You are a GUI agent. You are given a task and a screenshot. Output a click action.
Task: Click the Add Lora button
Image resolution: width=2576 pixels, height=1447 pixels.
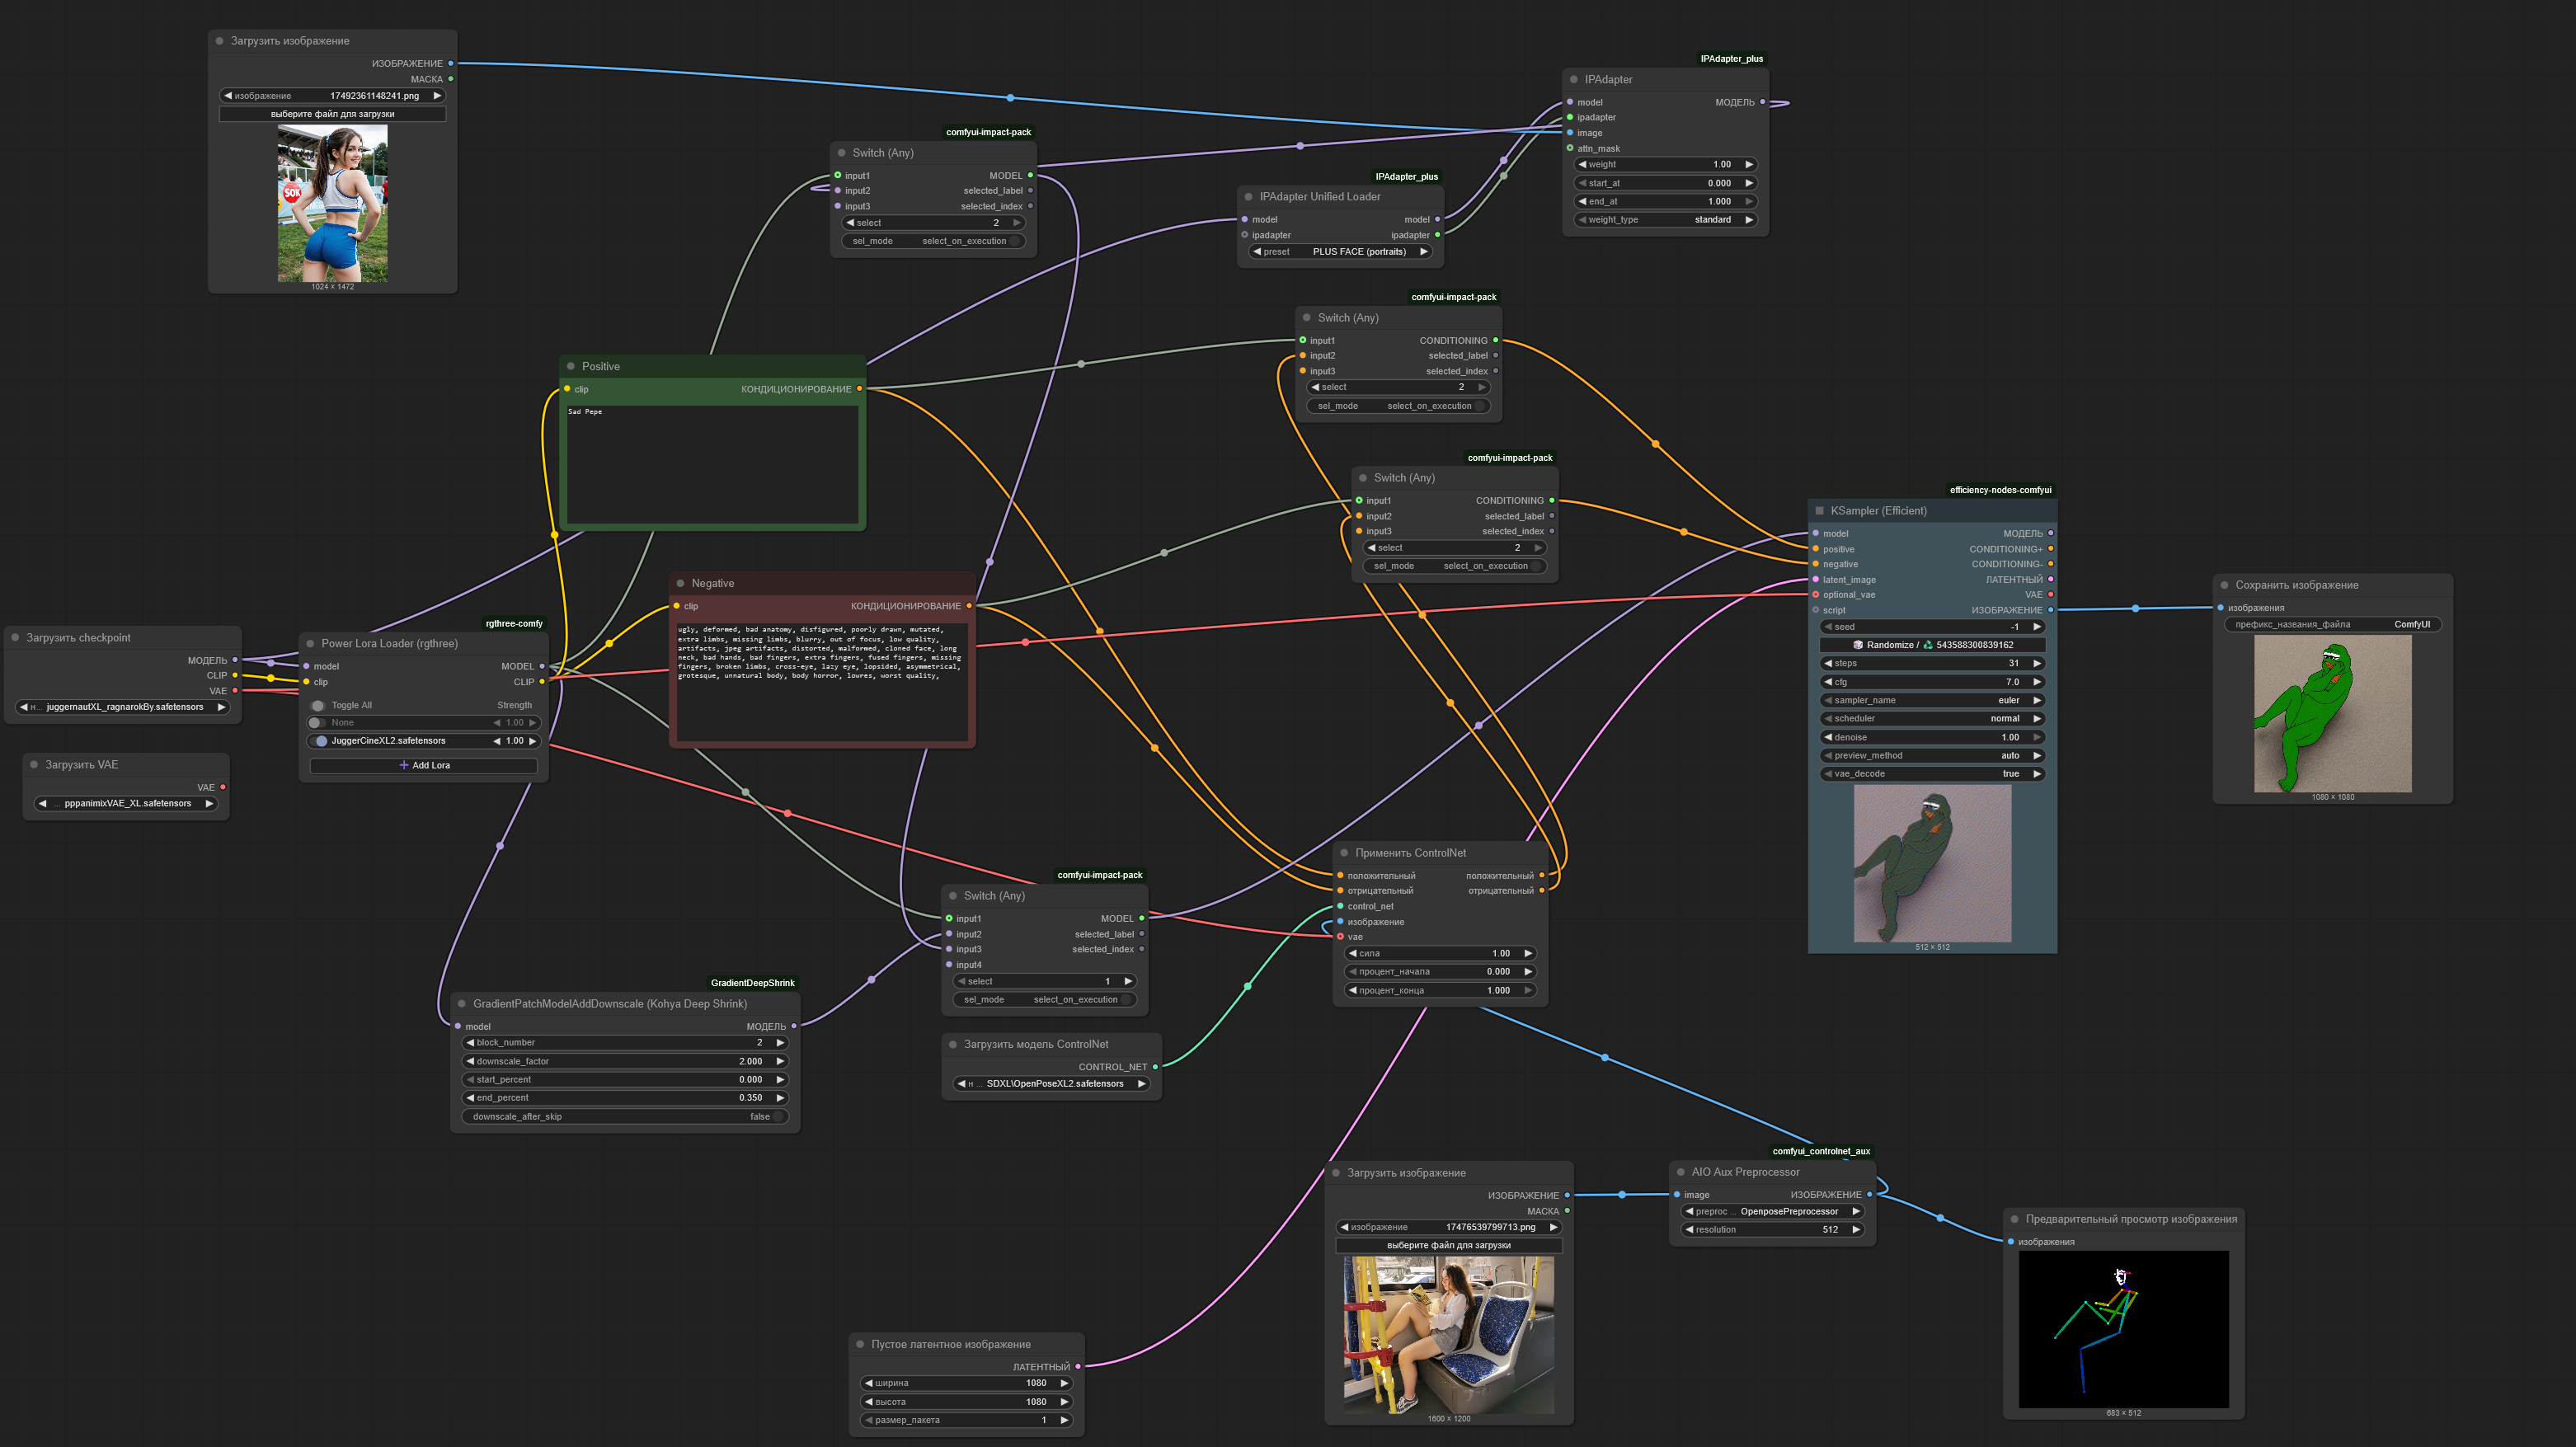(x=424, y=765)
